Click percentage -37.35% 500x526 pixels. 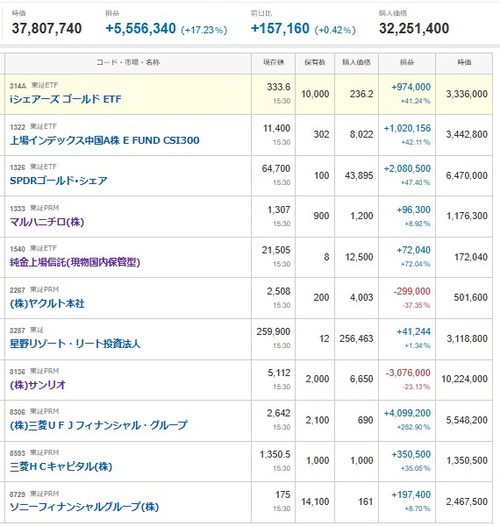(x=416, y=306)
